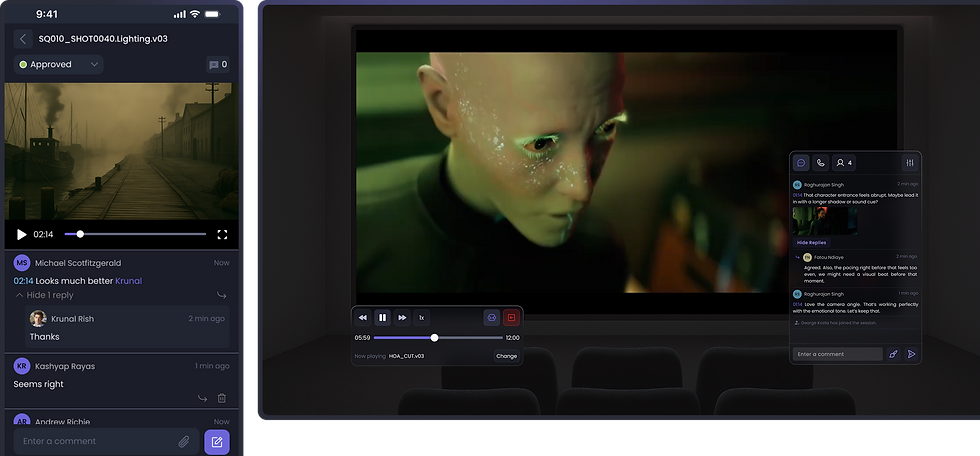Open the Approved status dropdown
This screenshot has width=980, height=456.
pyautogui.click(x=59, y=64)
